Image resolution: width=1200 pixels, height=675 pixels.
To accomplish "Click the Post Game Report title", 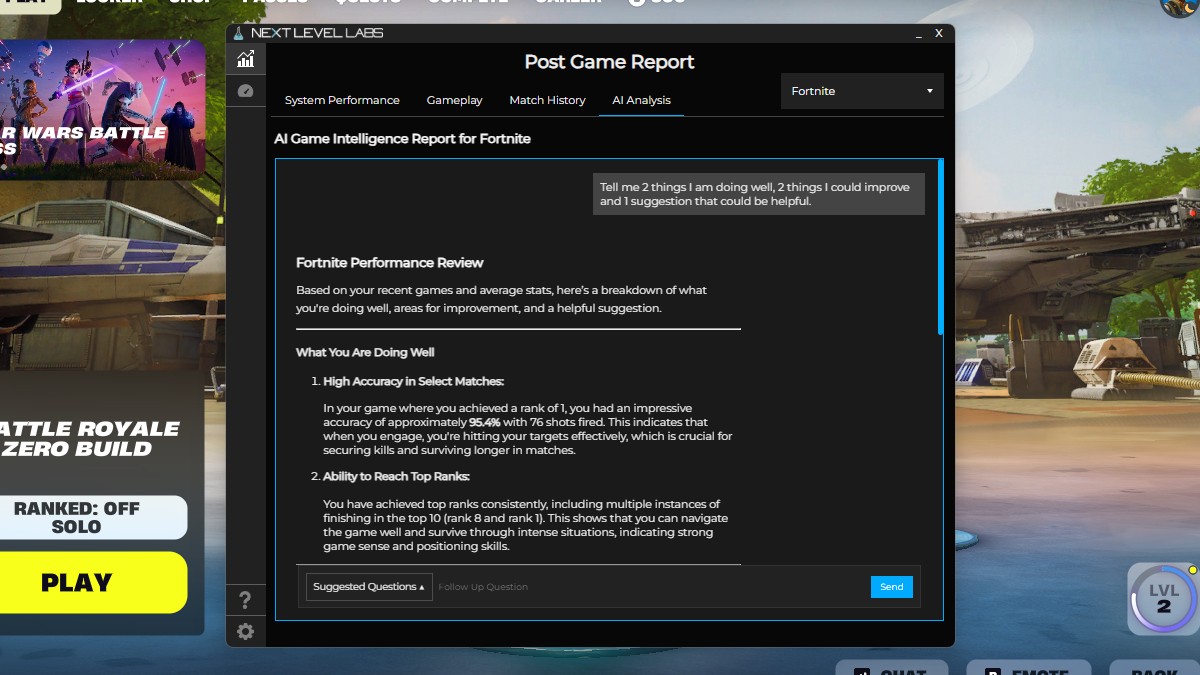I will point(609,62).
